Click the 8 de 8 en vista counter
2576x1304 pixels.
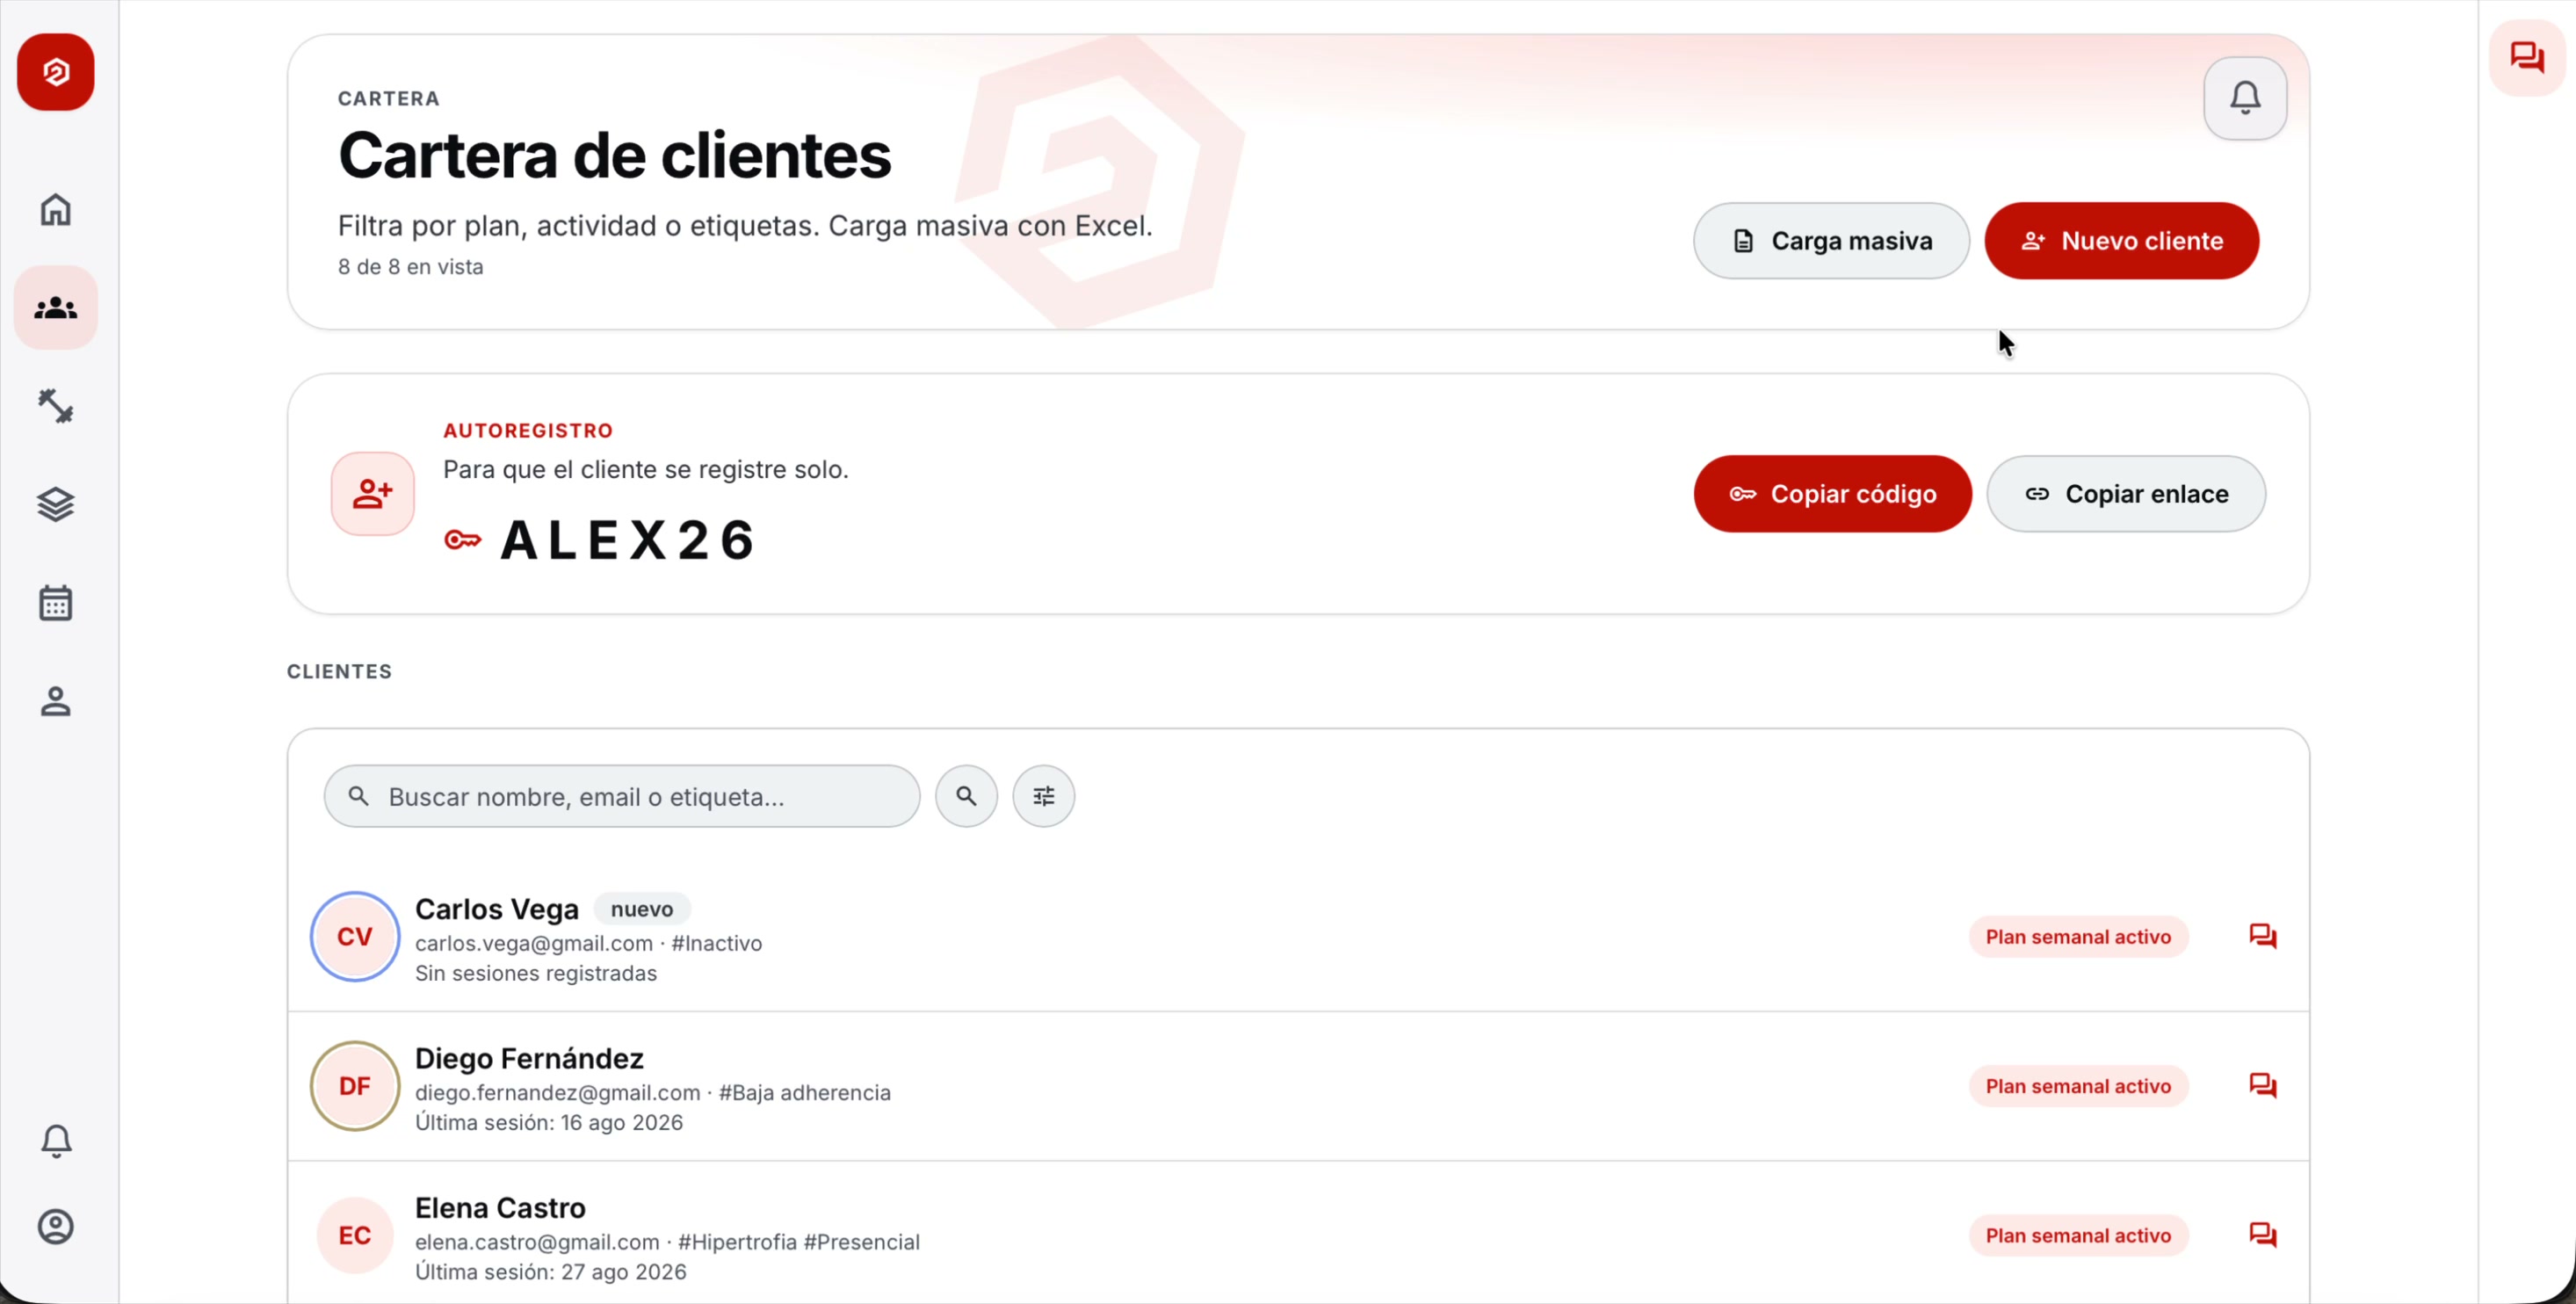pyautogui.click(x=411, y=267)
